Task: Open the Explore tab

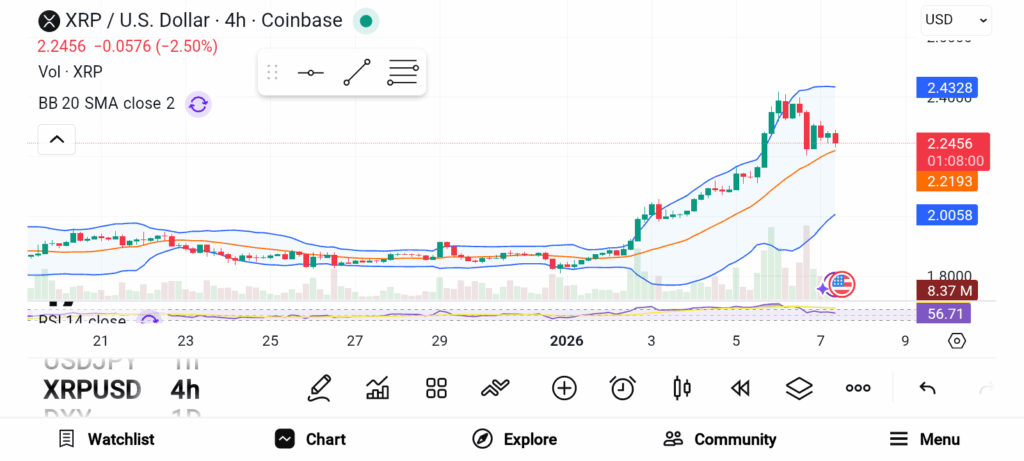Action: 515,439
